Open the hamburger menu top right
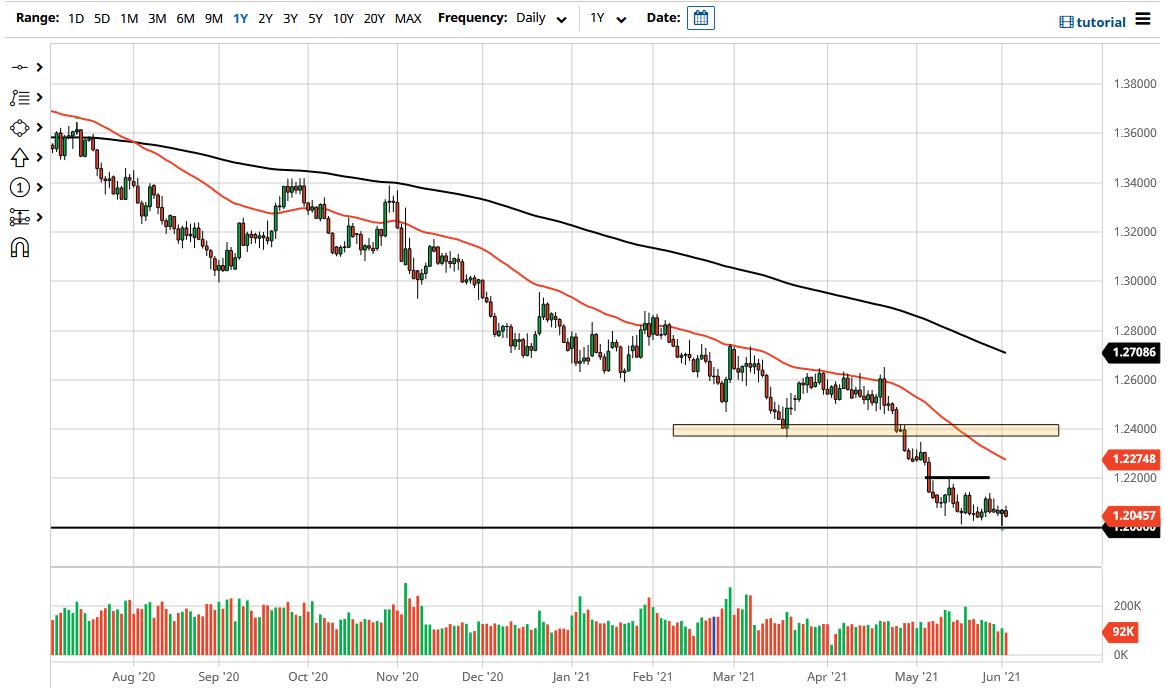 (1144, 18)
